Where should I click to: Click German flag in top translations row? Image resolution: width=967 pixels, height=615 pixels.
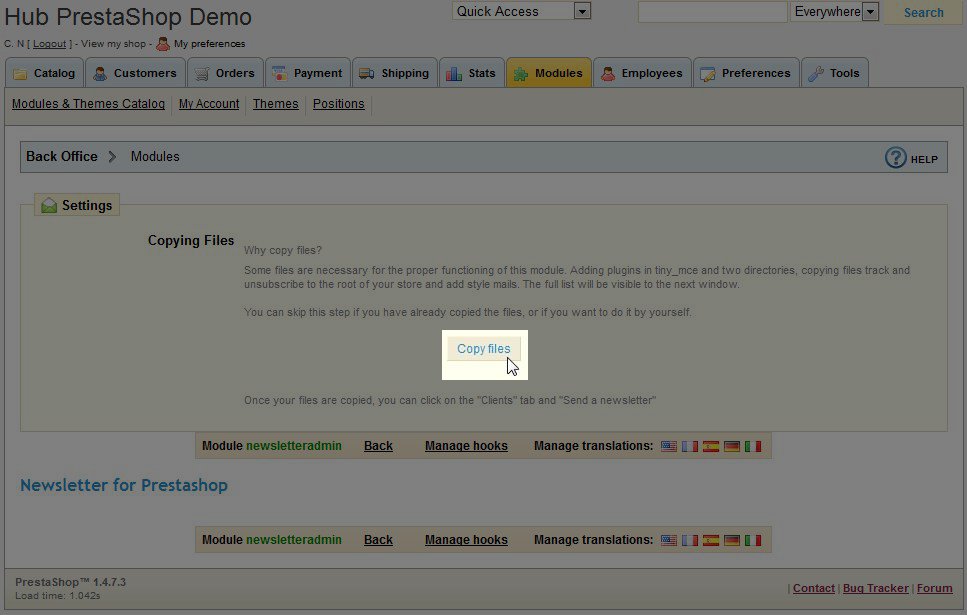pyautogui.click(x=732, y=446)
